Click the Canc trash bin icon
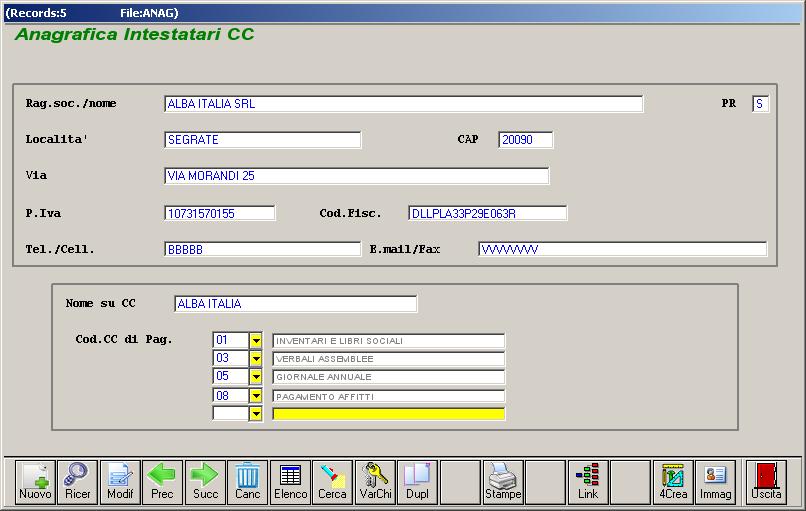The width and height of the screenshot is (806, 511). point(248,482)
